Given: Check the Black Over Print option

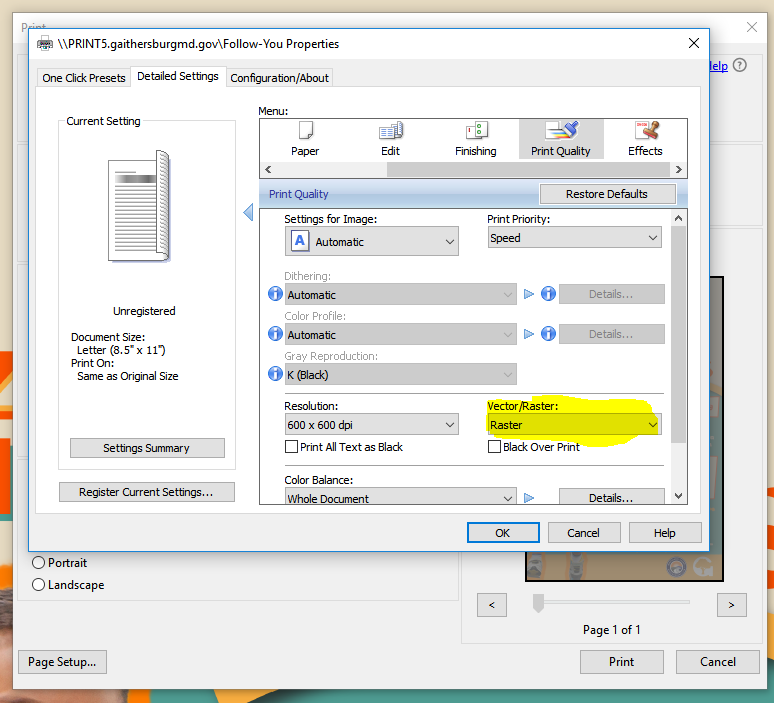Looking at the screenshot, I should tap(494, 447).
